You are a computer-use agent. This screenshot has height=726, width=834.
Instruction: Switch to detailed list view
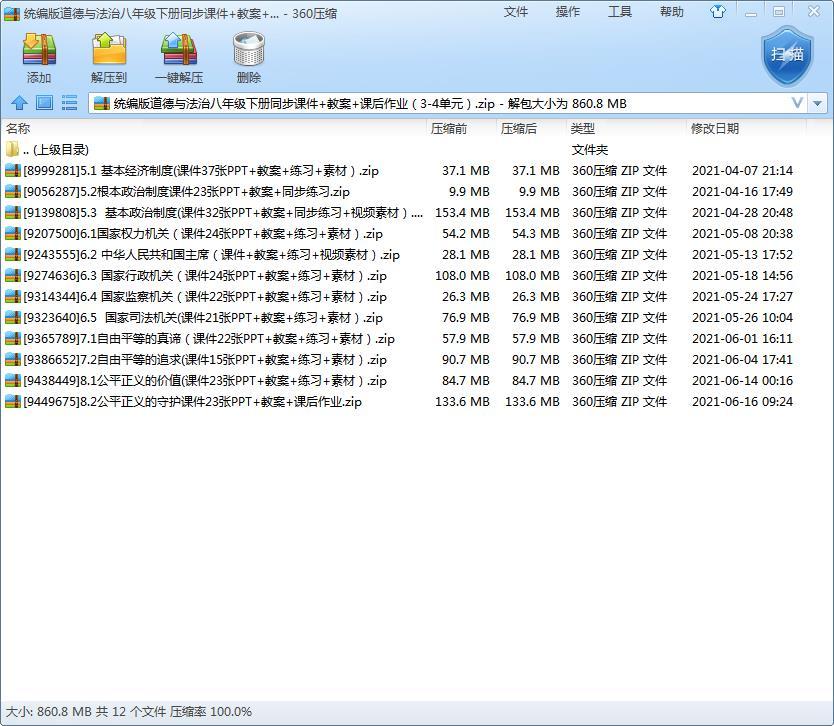click(x=69, y=102)
